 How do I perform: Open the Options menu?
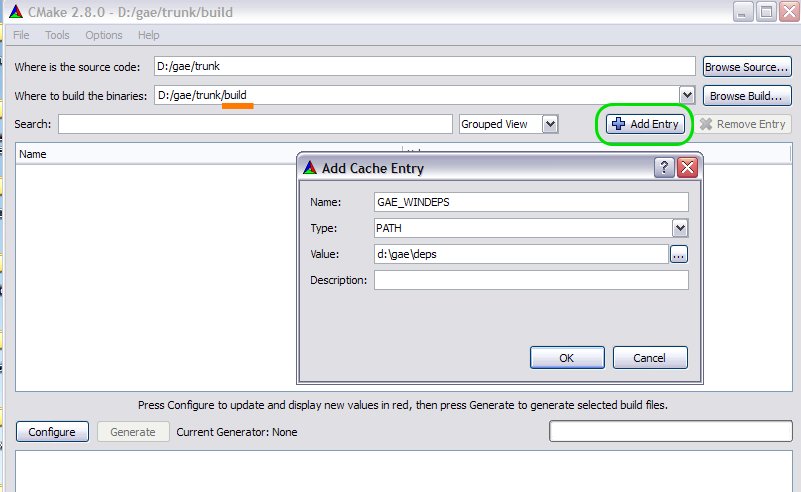pyautogui.click(x=104, y=35)
